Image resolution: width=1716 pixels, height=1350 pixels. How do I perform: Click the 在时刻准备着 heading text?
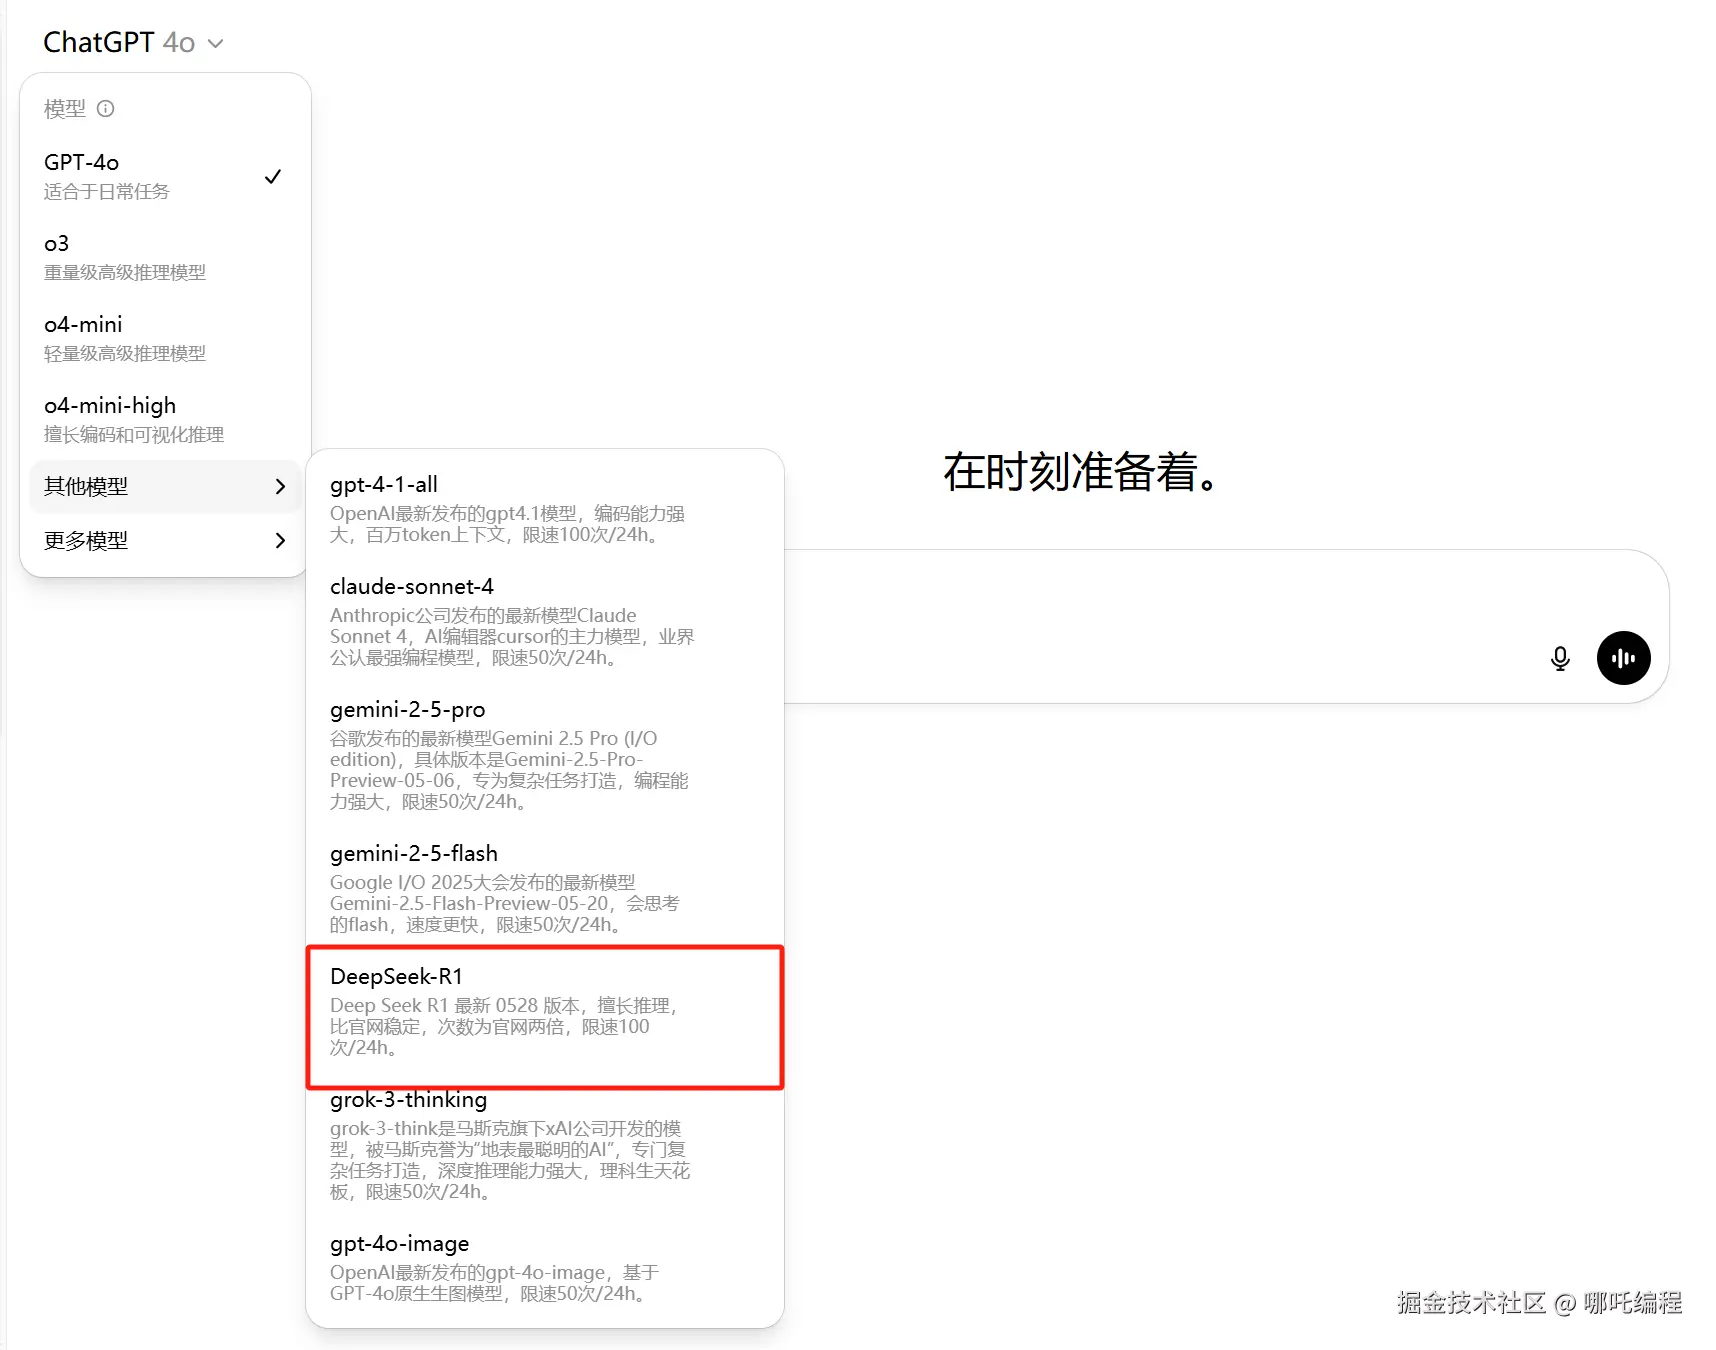click(x=1082, y=472)
